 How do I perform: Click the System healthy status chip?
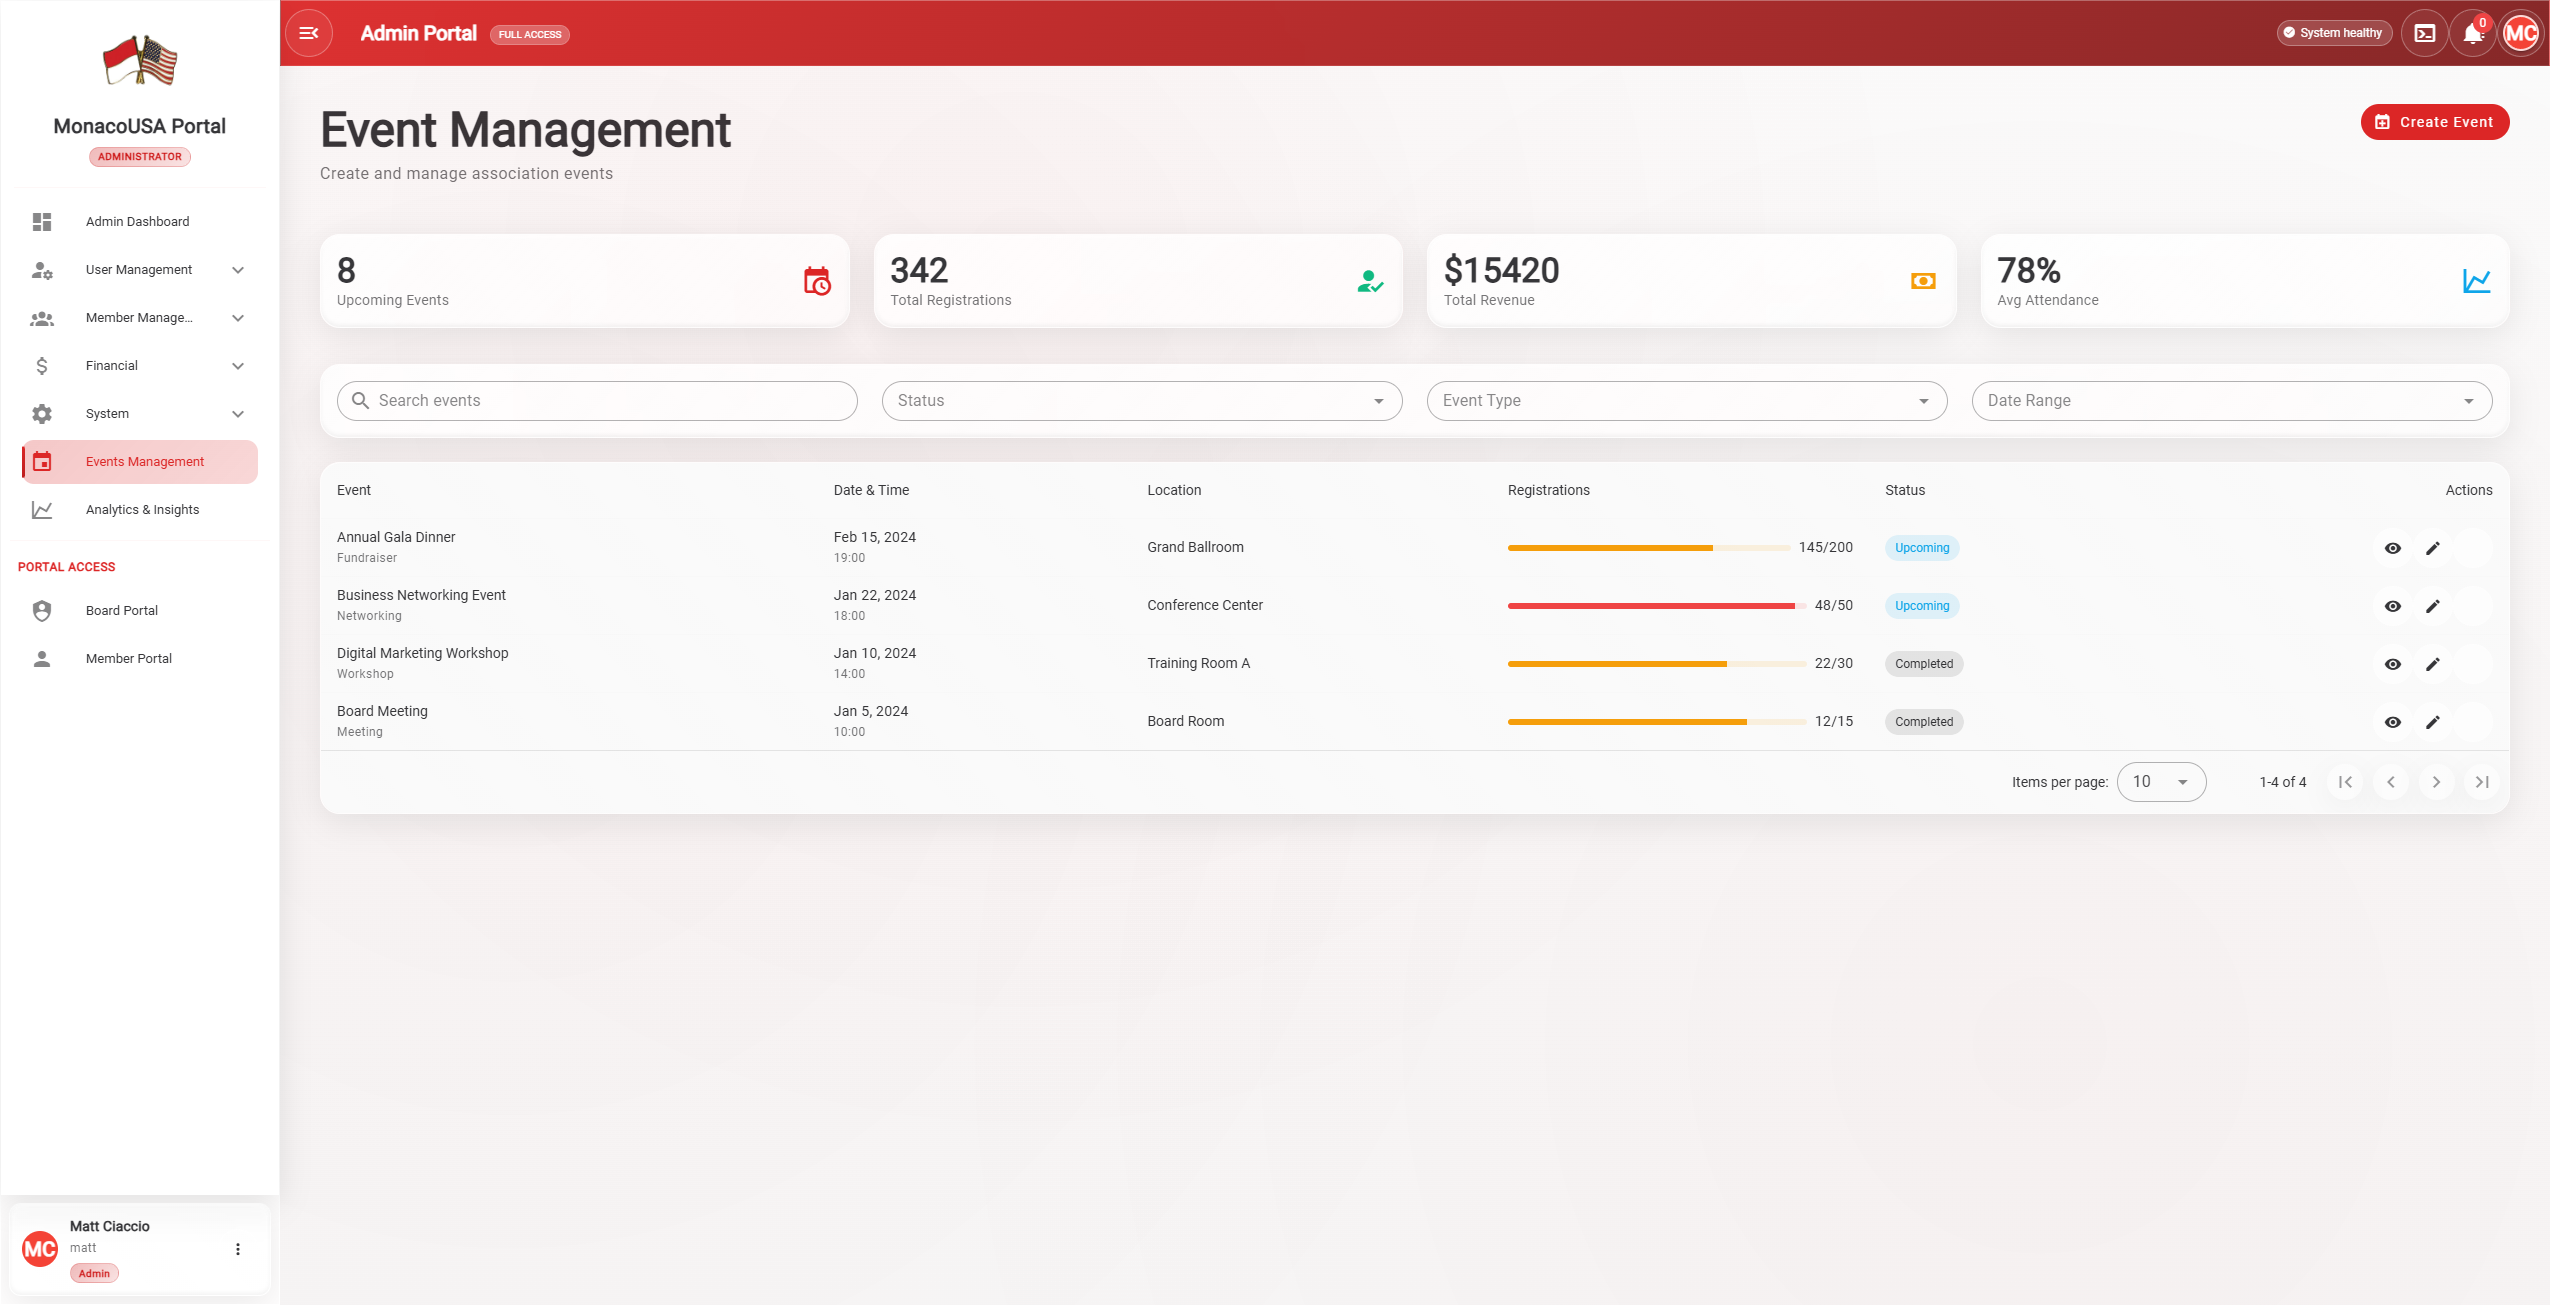(2334, 33)
